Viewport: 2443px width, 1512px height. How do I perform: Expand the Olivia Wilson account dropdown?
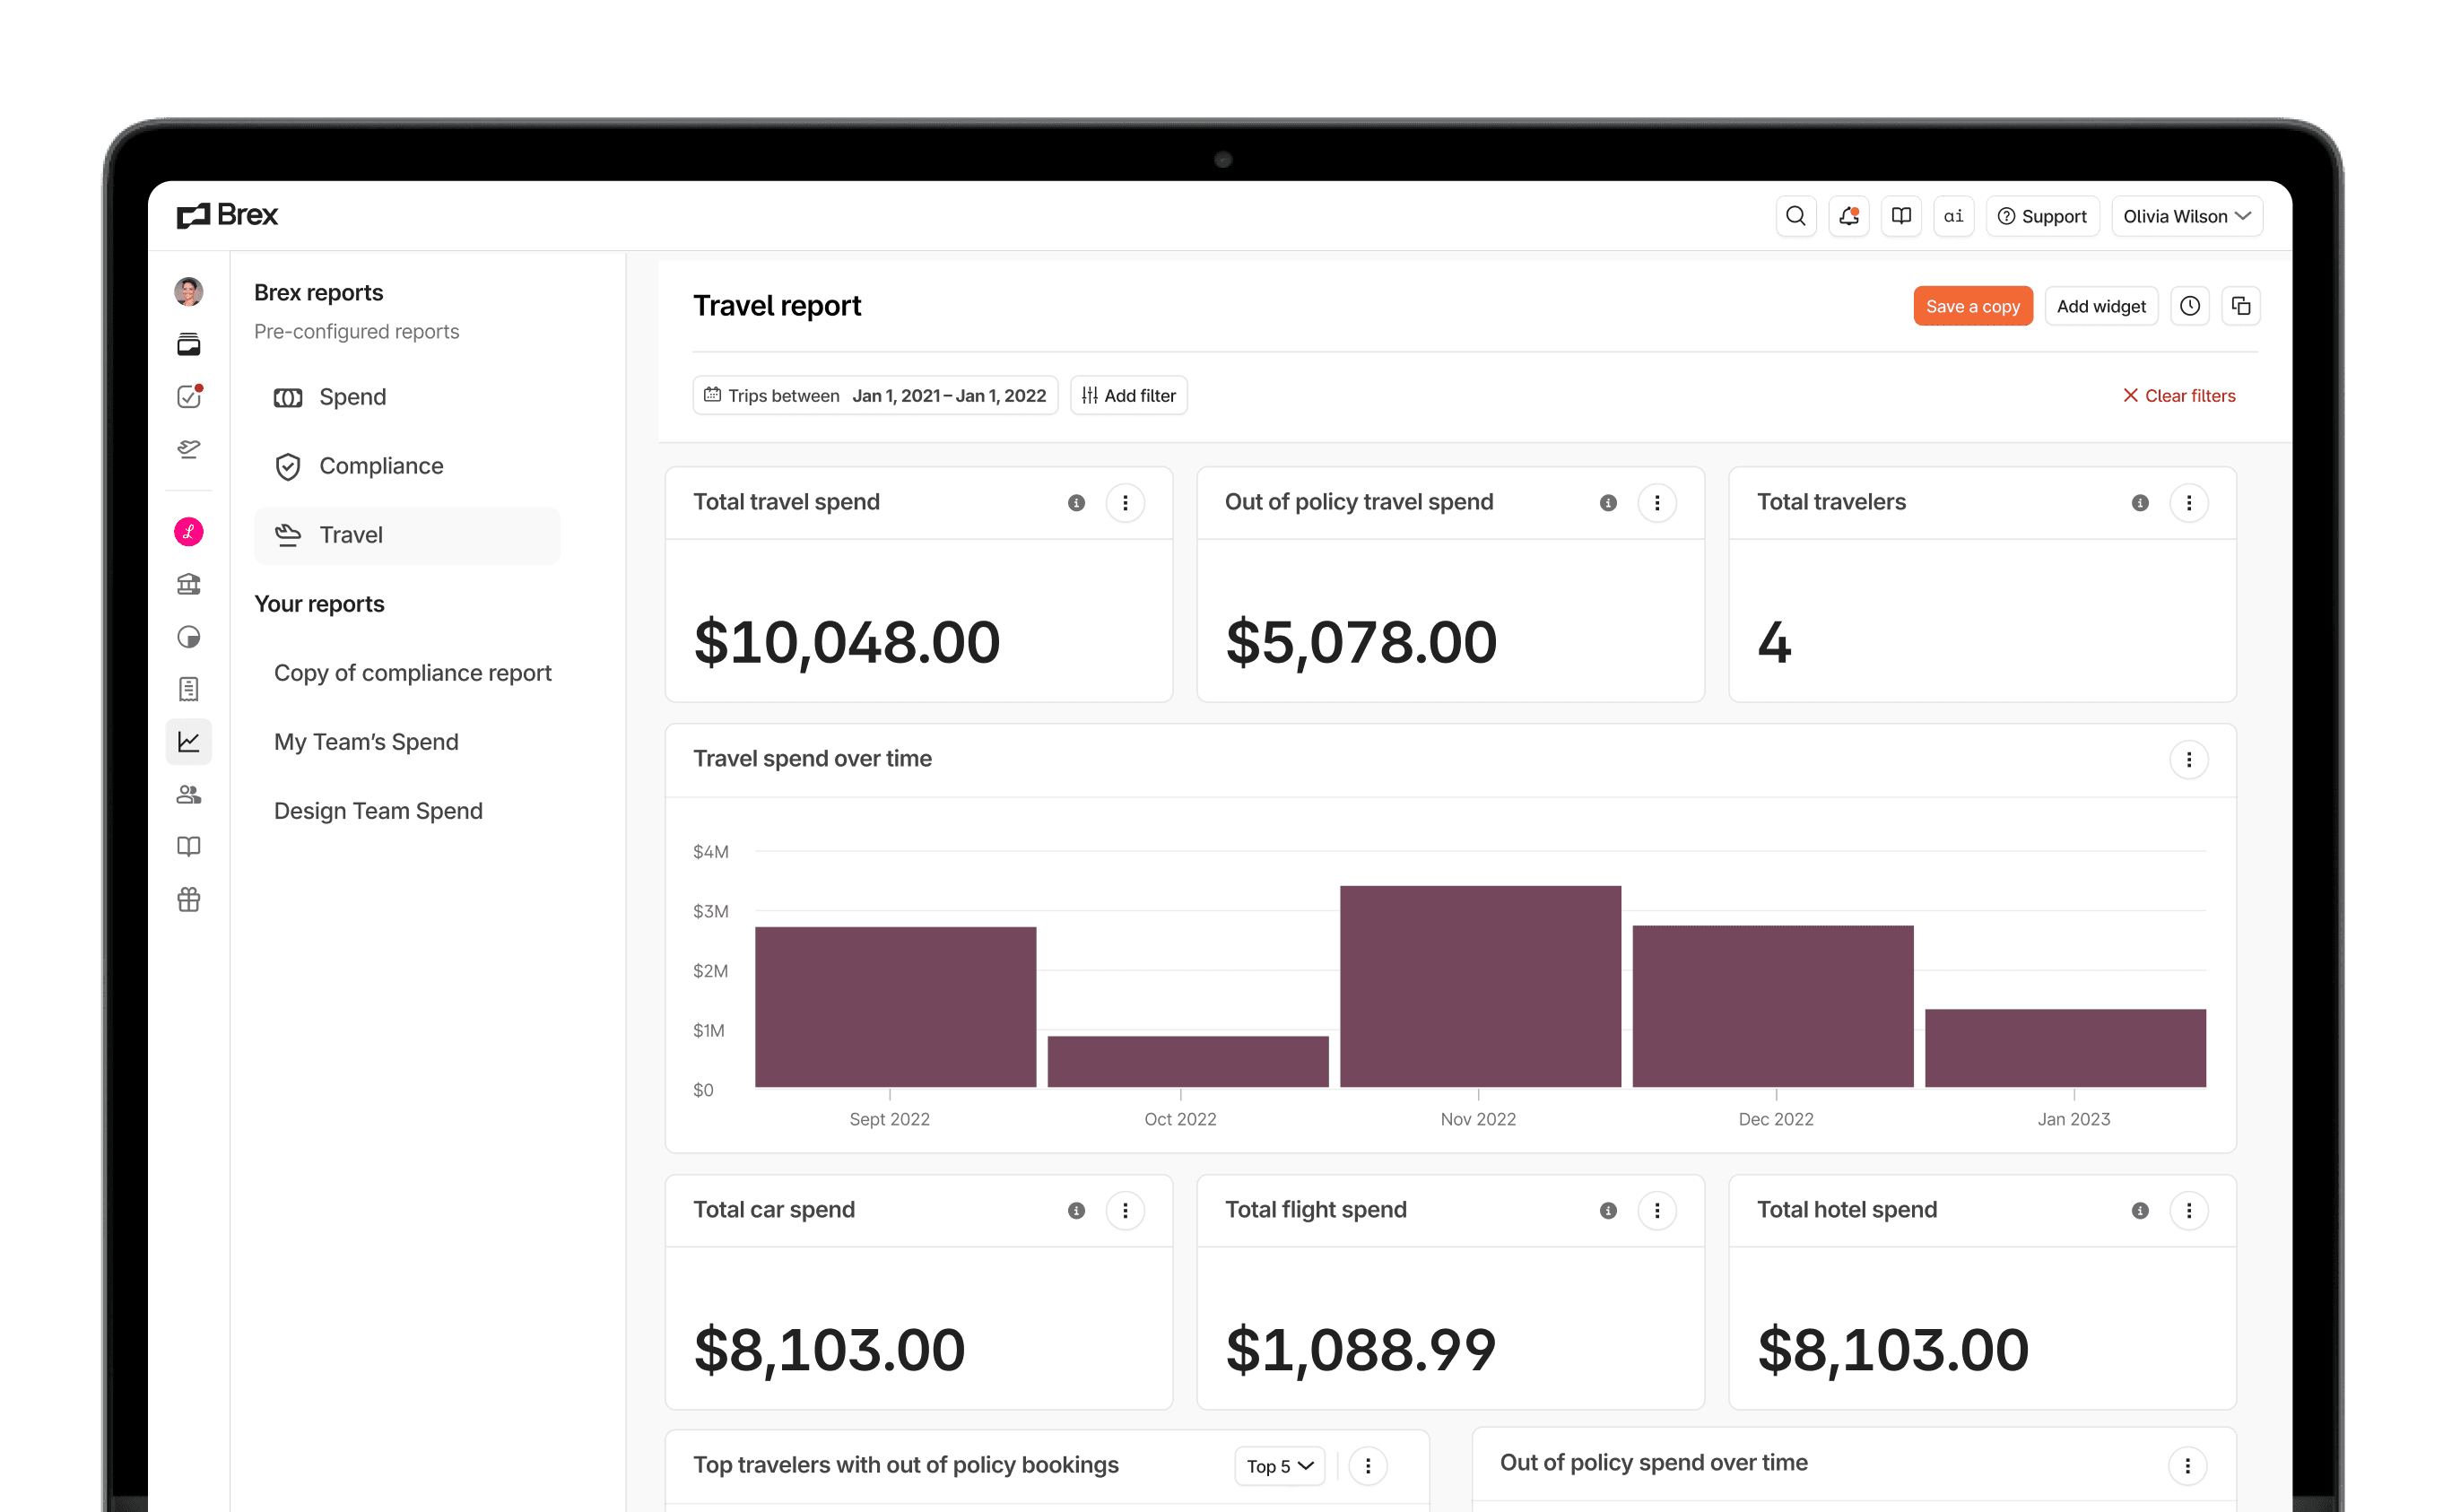tap(2186, 216)
